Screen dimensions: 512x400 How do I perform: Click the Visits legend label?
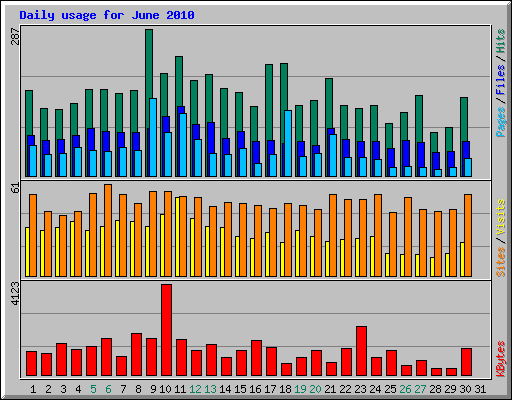tap(501, 218)
